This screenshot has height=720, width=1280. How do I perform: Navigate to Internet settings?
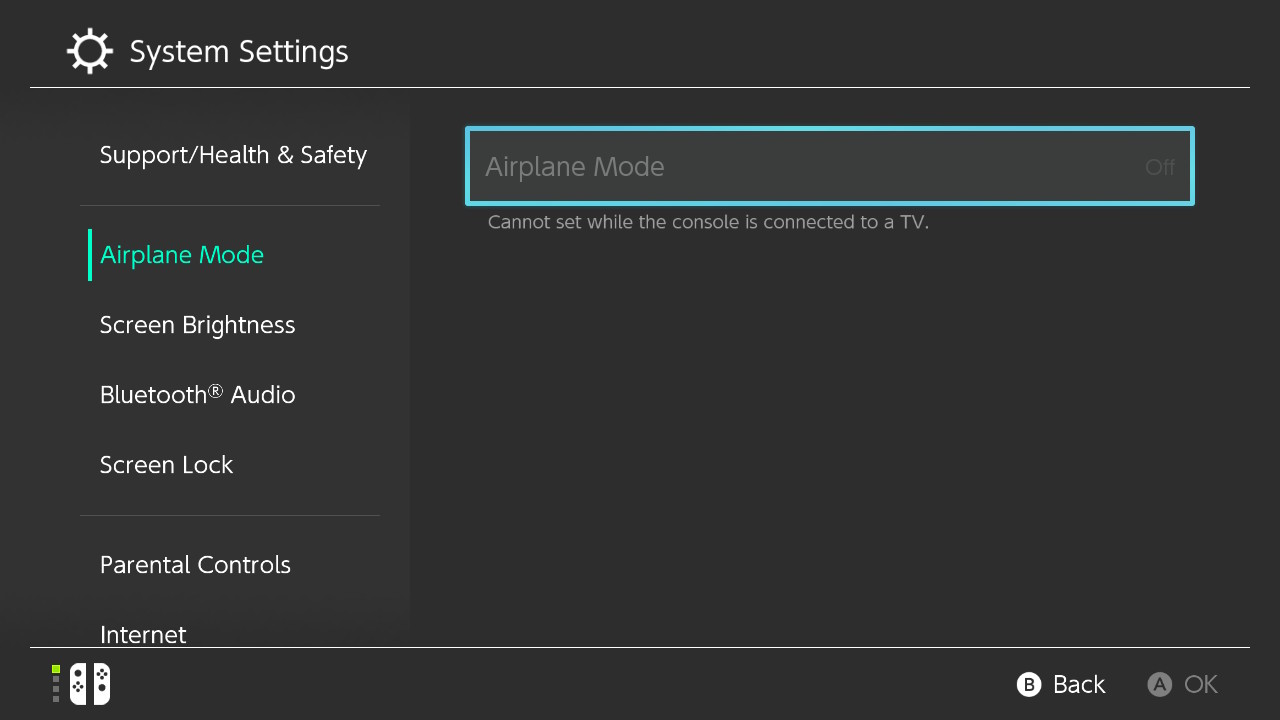click(143, 634)
